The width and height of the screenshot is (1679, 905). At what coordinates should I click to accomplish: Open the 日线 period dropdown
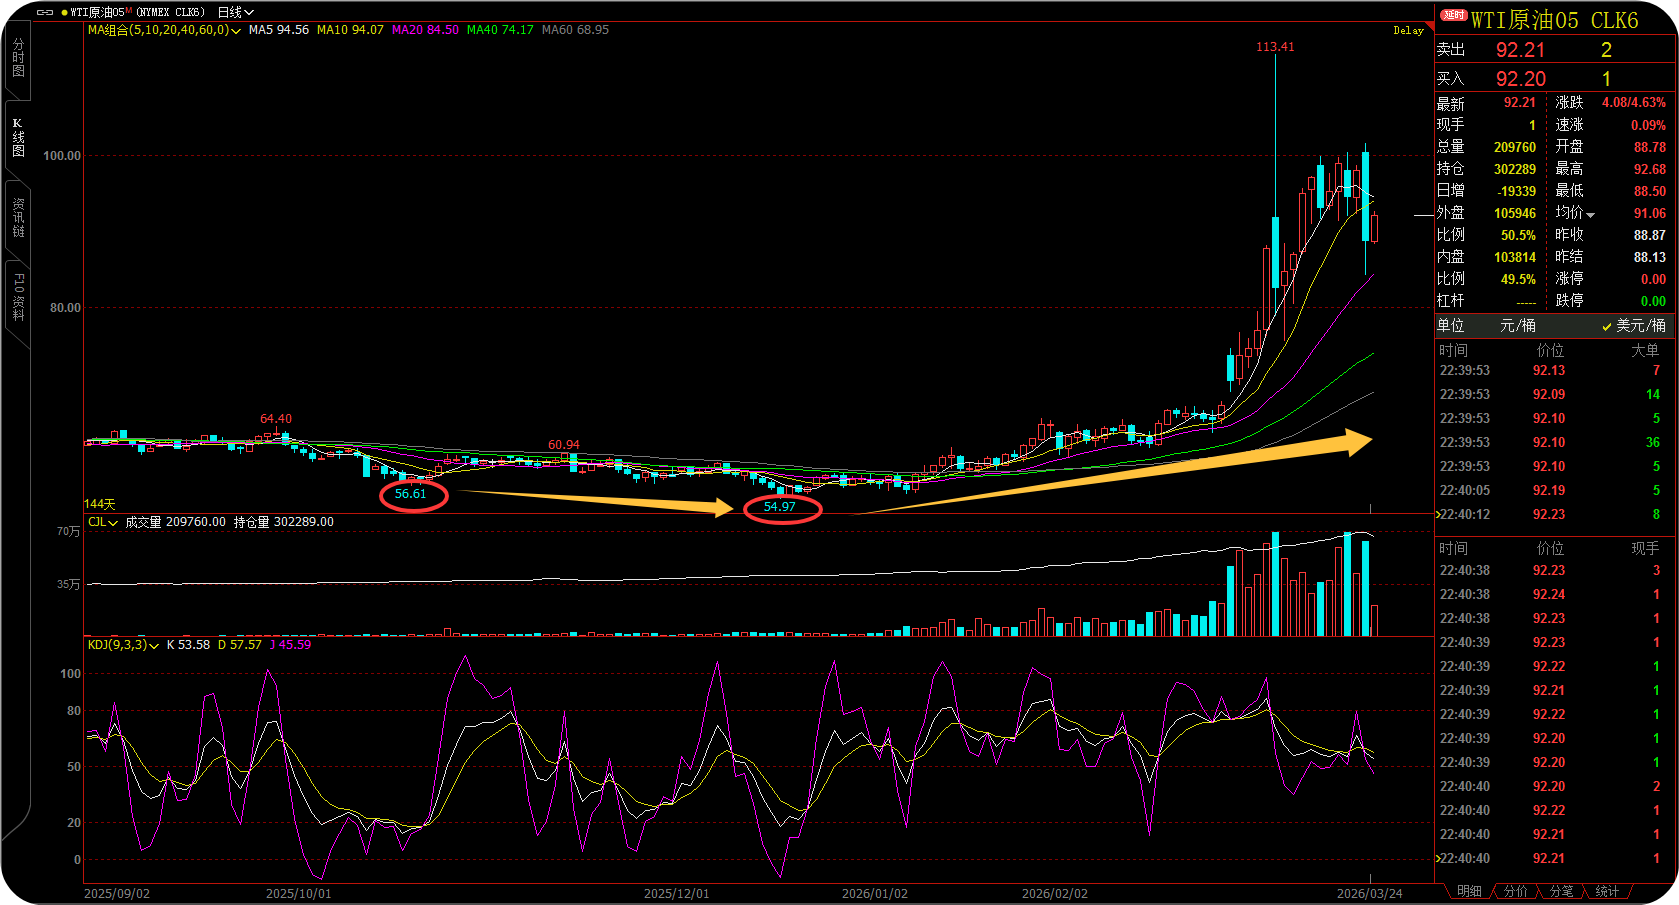tap(236, 12)
